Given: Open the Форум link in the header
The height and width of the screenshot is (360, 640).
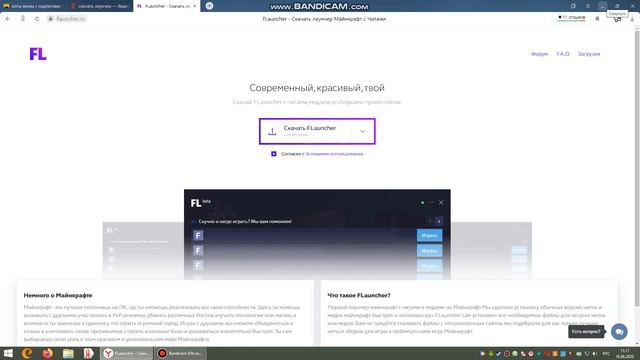Looking at the screenshot, I should pyautogui.click(x=539, y=54).
